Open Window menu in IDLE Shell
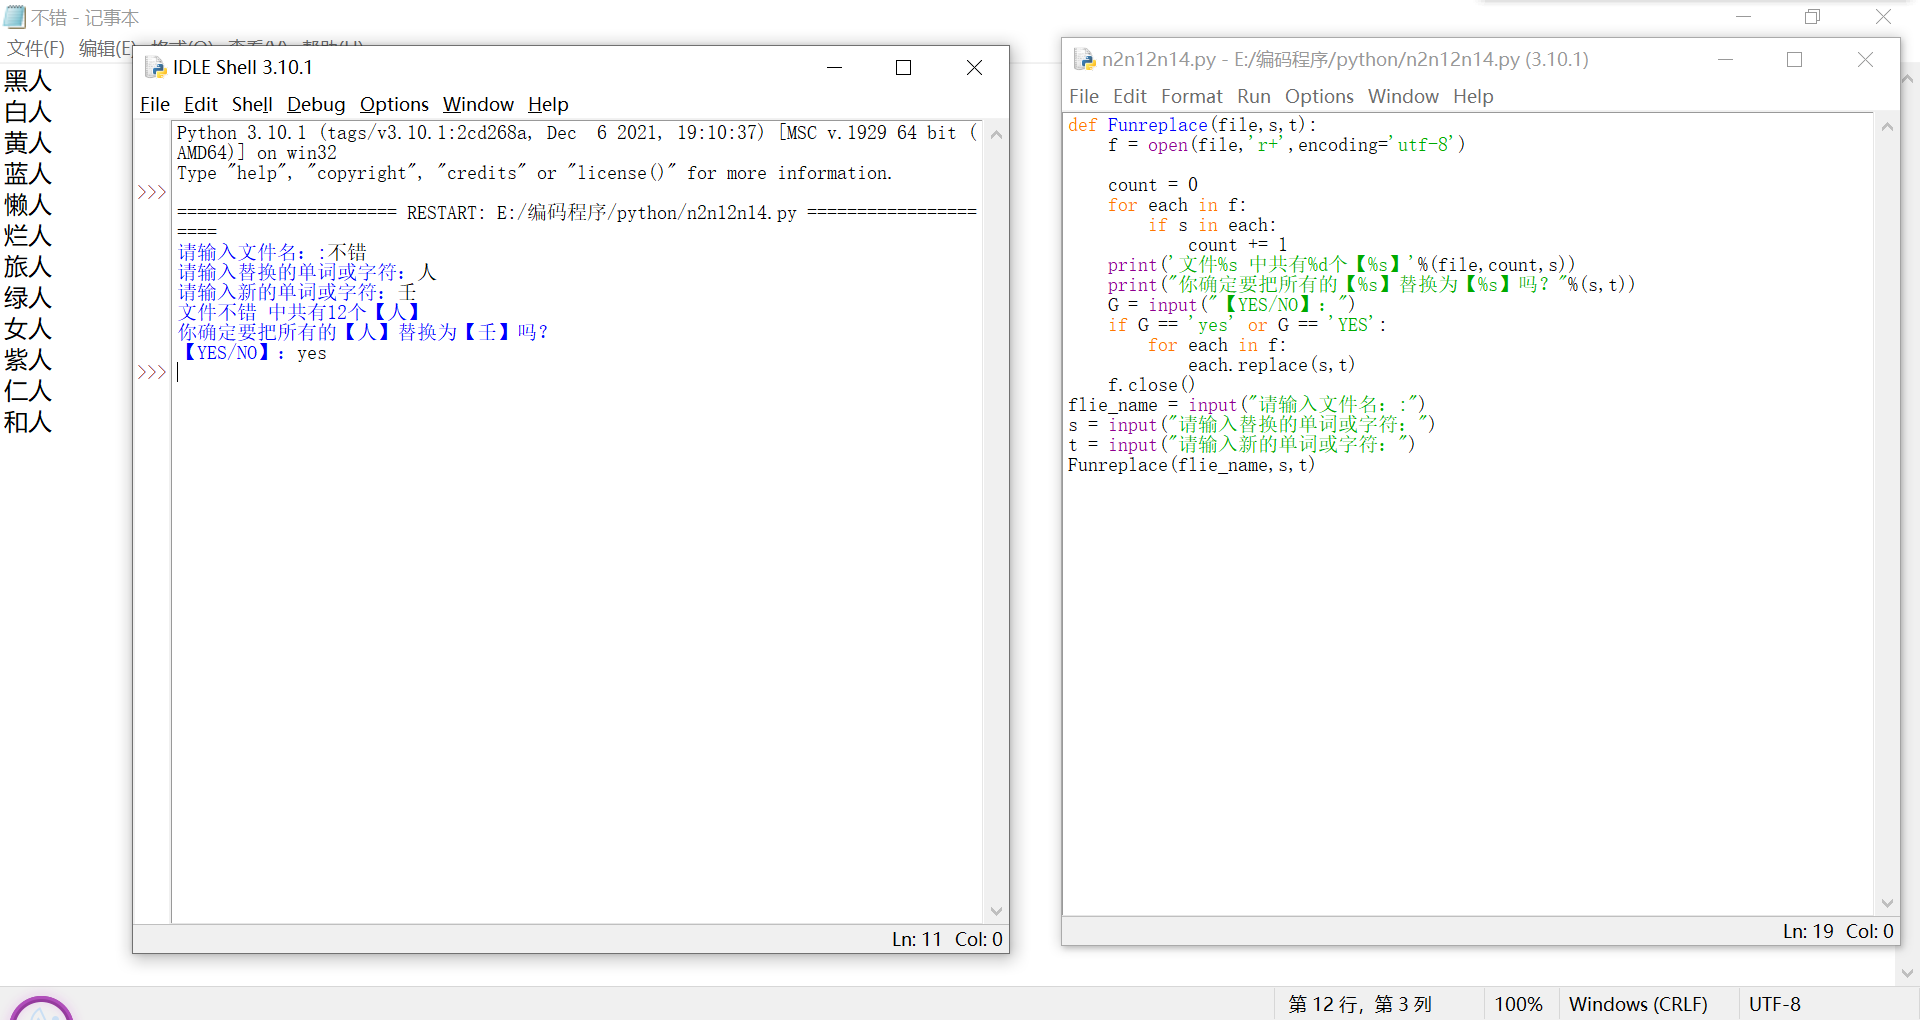This screenshot has height=1020, width=1920. 478,104
